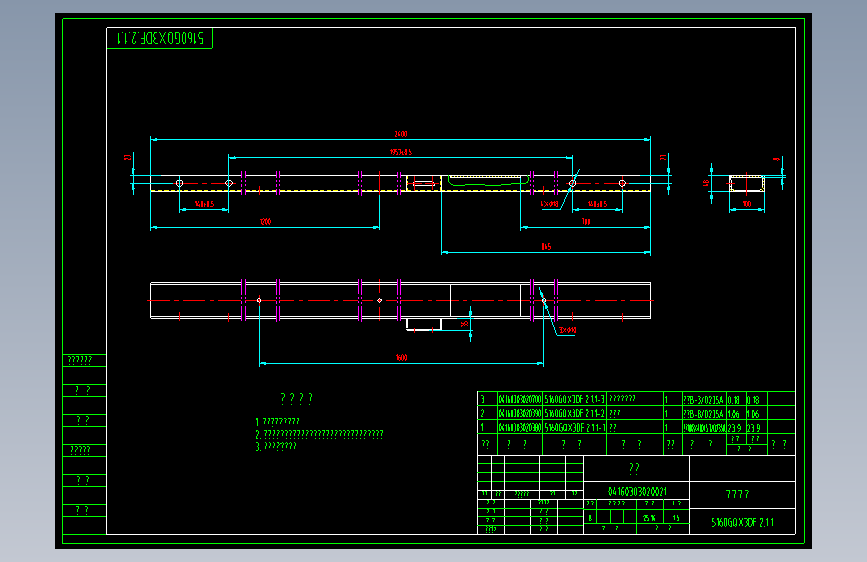This screenshot has width=867, height=562.
Task: Click the scale cell reading 1:5 in the title block
Action: point(676,517)
